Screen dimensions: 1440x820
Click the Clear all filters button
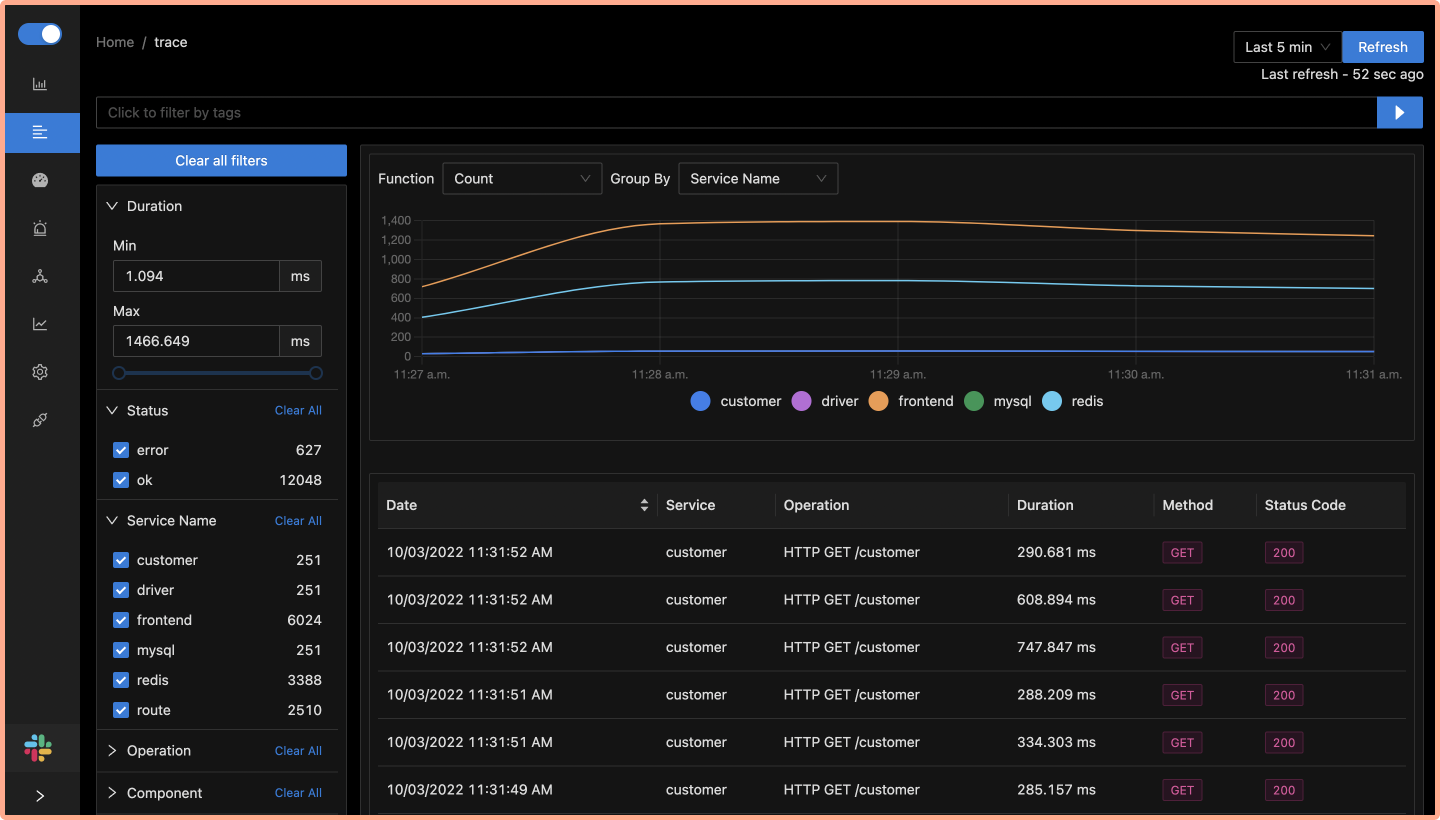tap(221, 161)
